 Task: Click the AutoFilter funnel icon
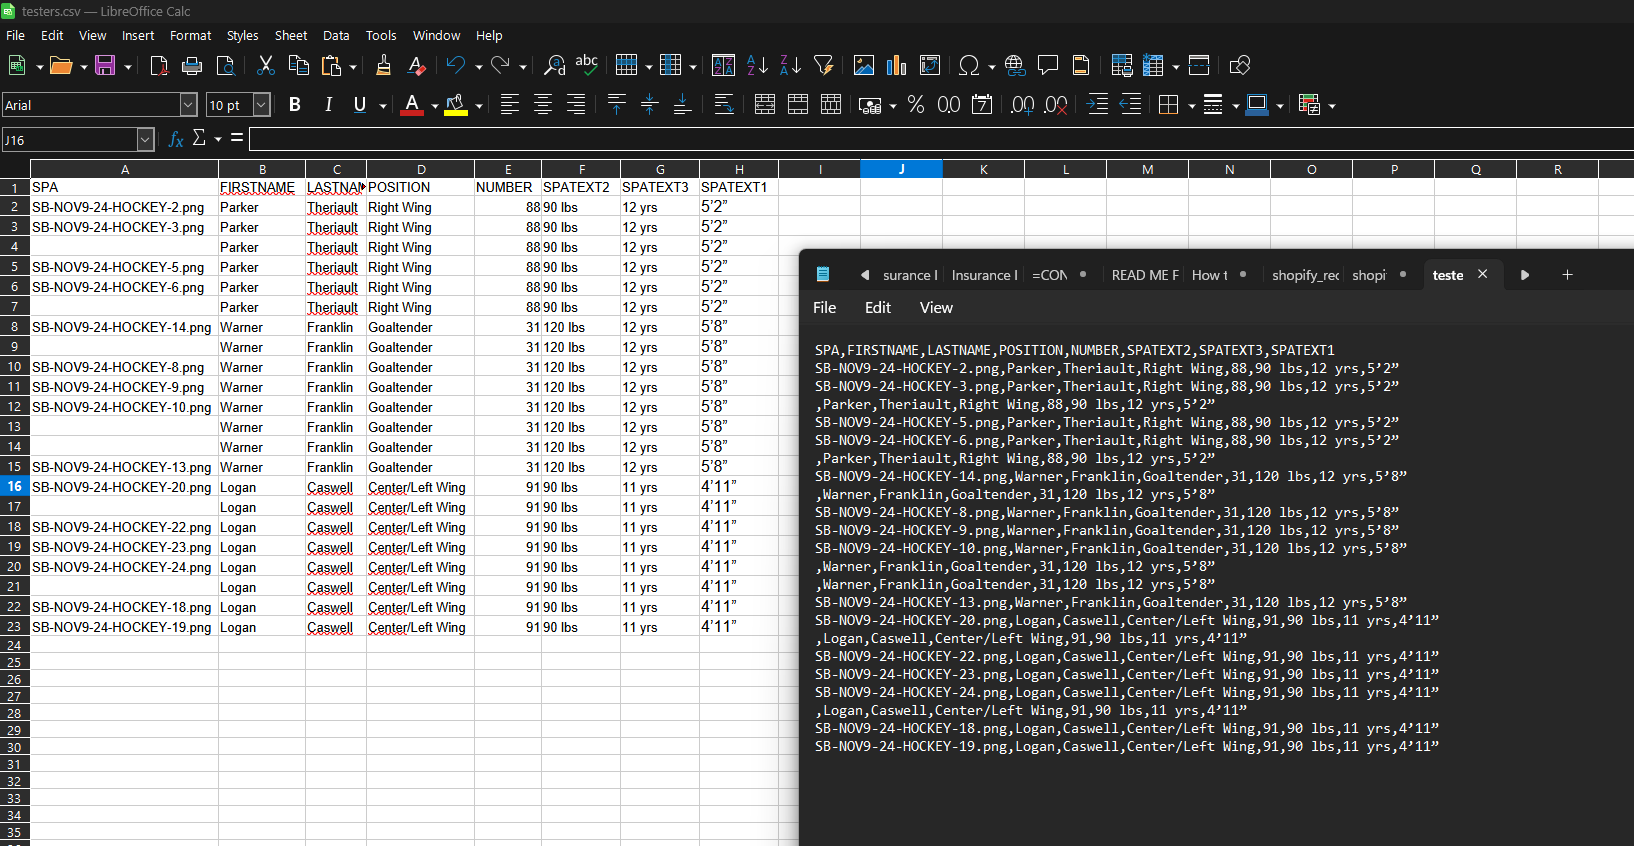click(824, 66)
